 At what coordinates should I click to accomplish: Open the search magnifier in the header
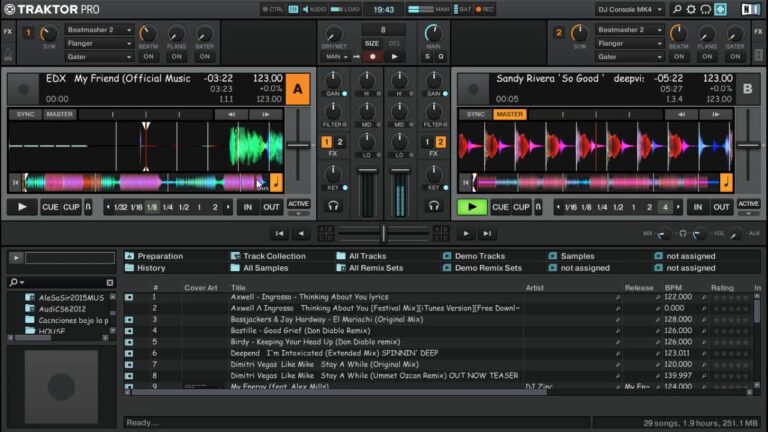pyautogui.click(x=677, y=9)
